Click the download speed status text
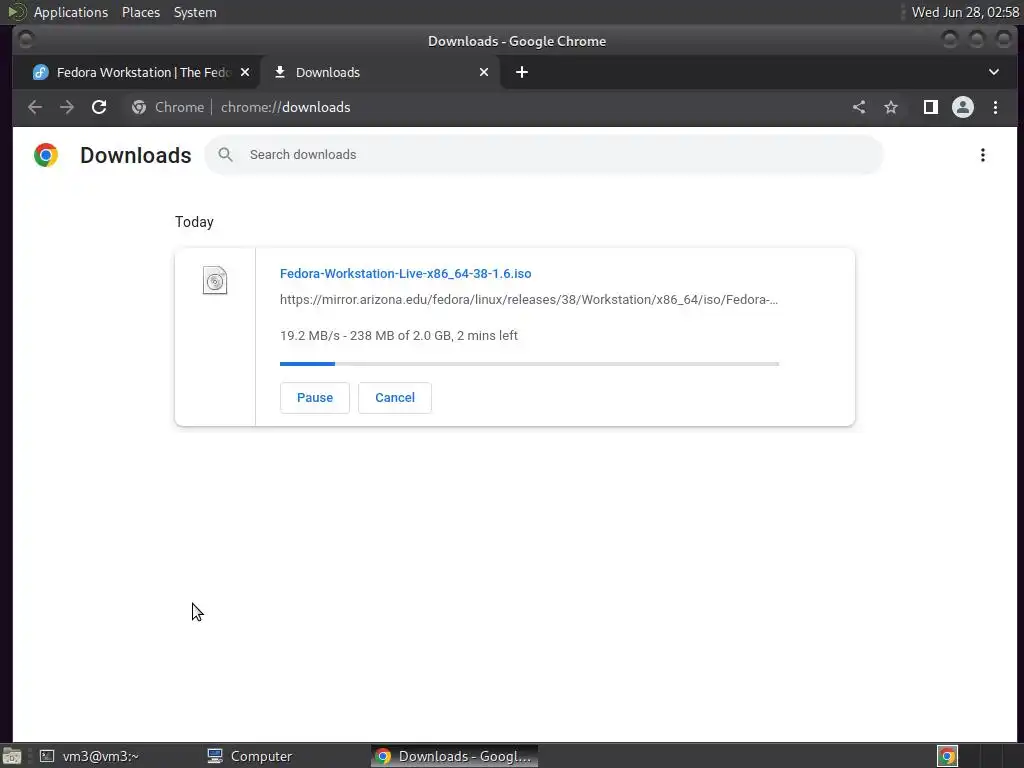 [x=399, y=336]
